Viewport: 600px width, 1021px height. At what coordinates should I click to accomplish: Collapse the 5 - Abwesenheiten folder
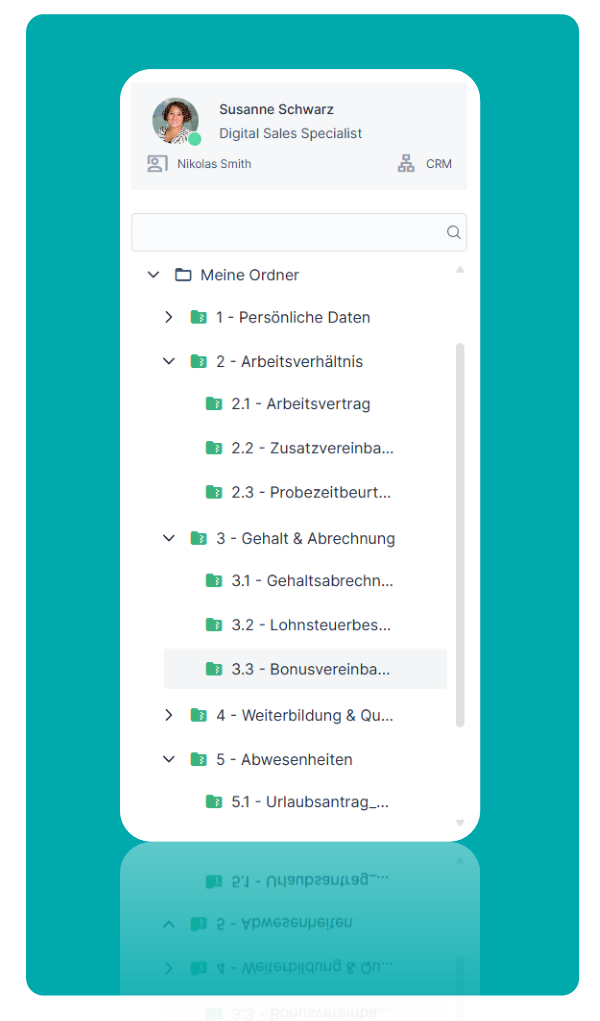point(169,759)
